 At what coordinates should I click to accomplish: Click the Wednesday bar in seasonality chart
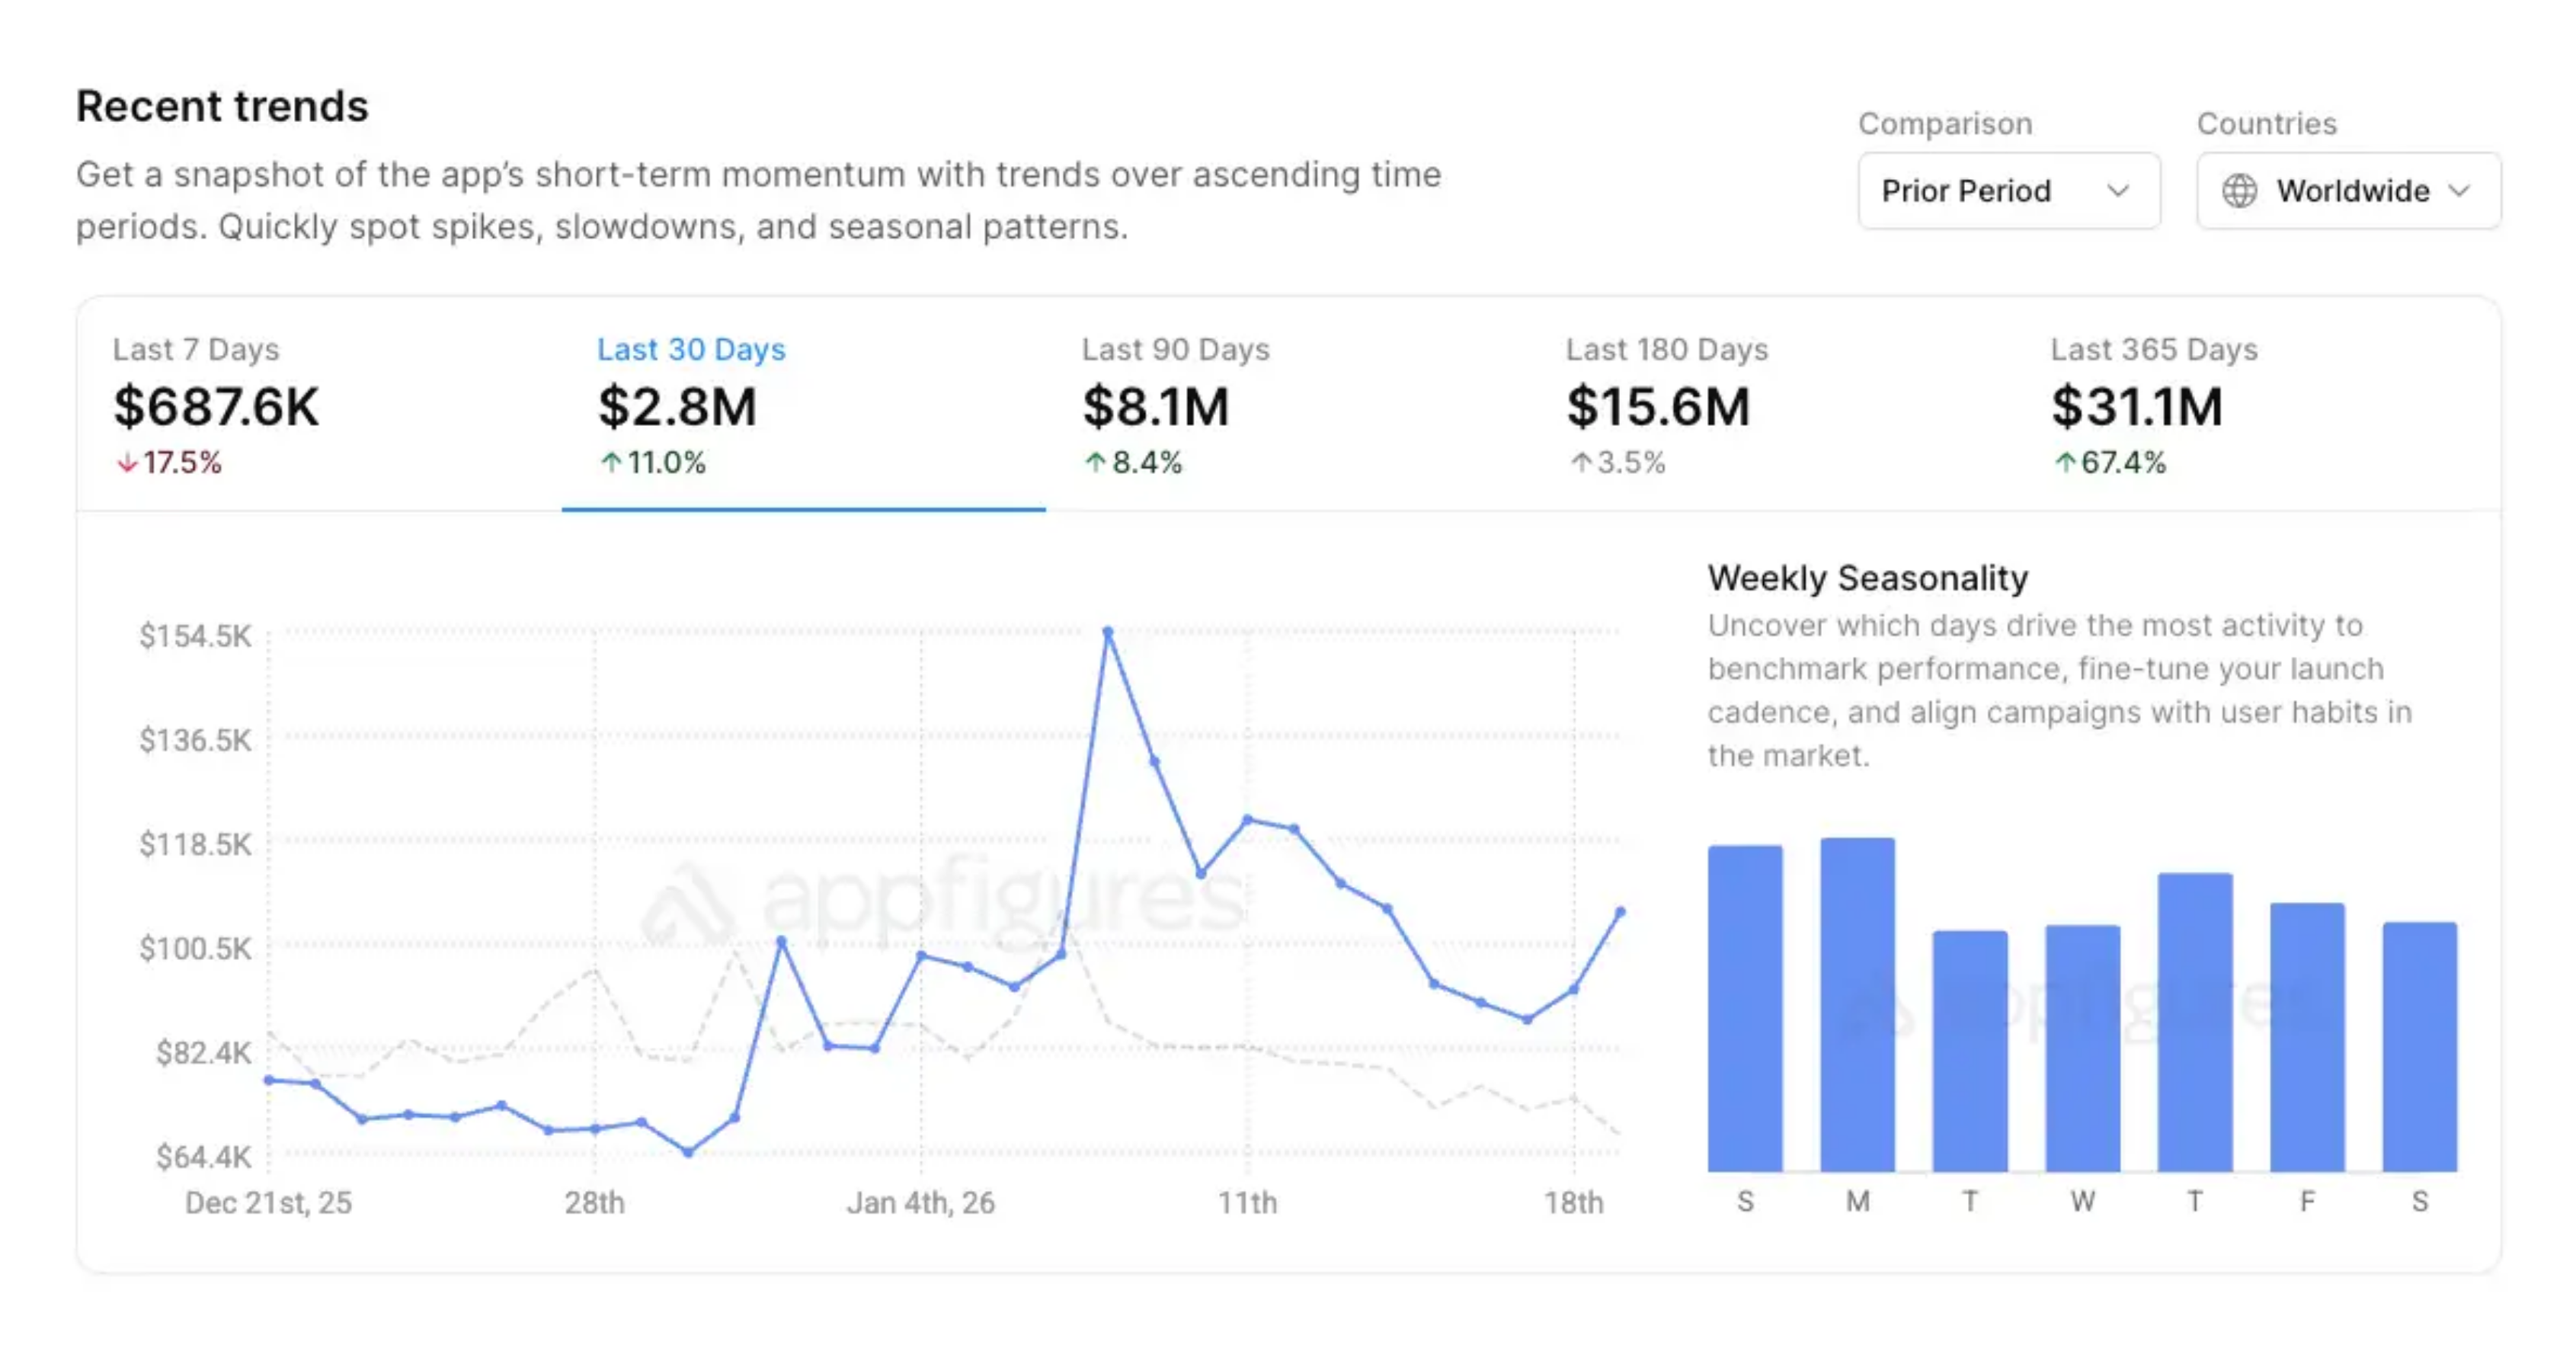[2082, 1048]
